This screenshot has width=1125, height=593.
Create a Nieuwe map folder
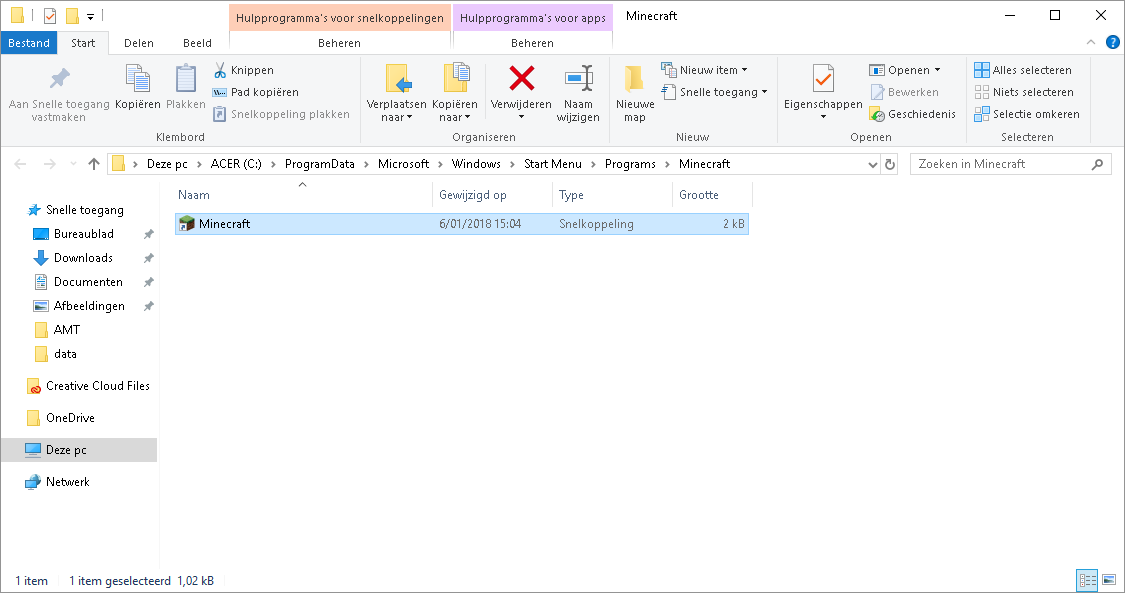(x=635, y=93)
